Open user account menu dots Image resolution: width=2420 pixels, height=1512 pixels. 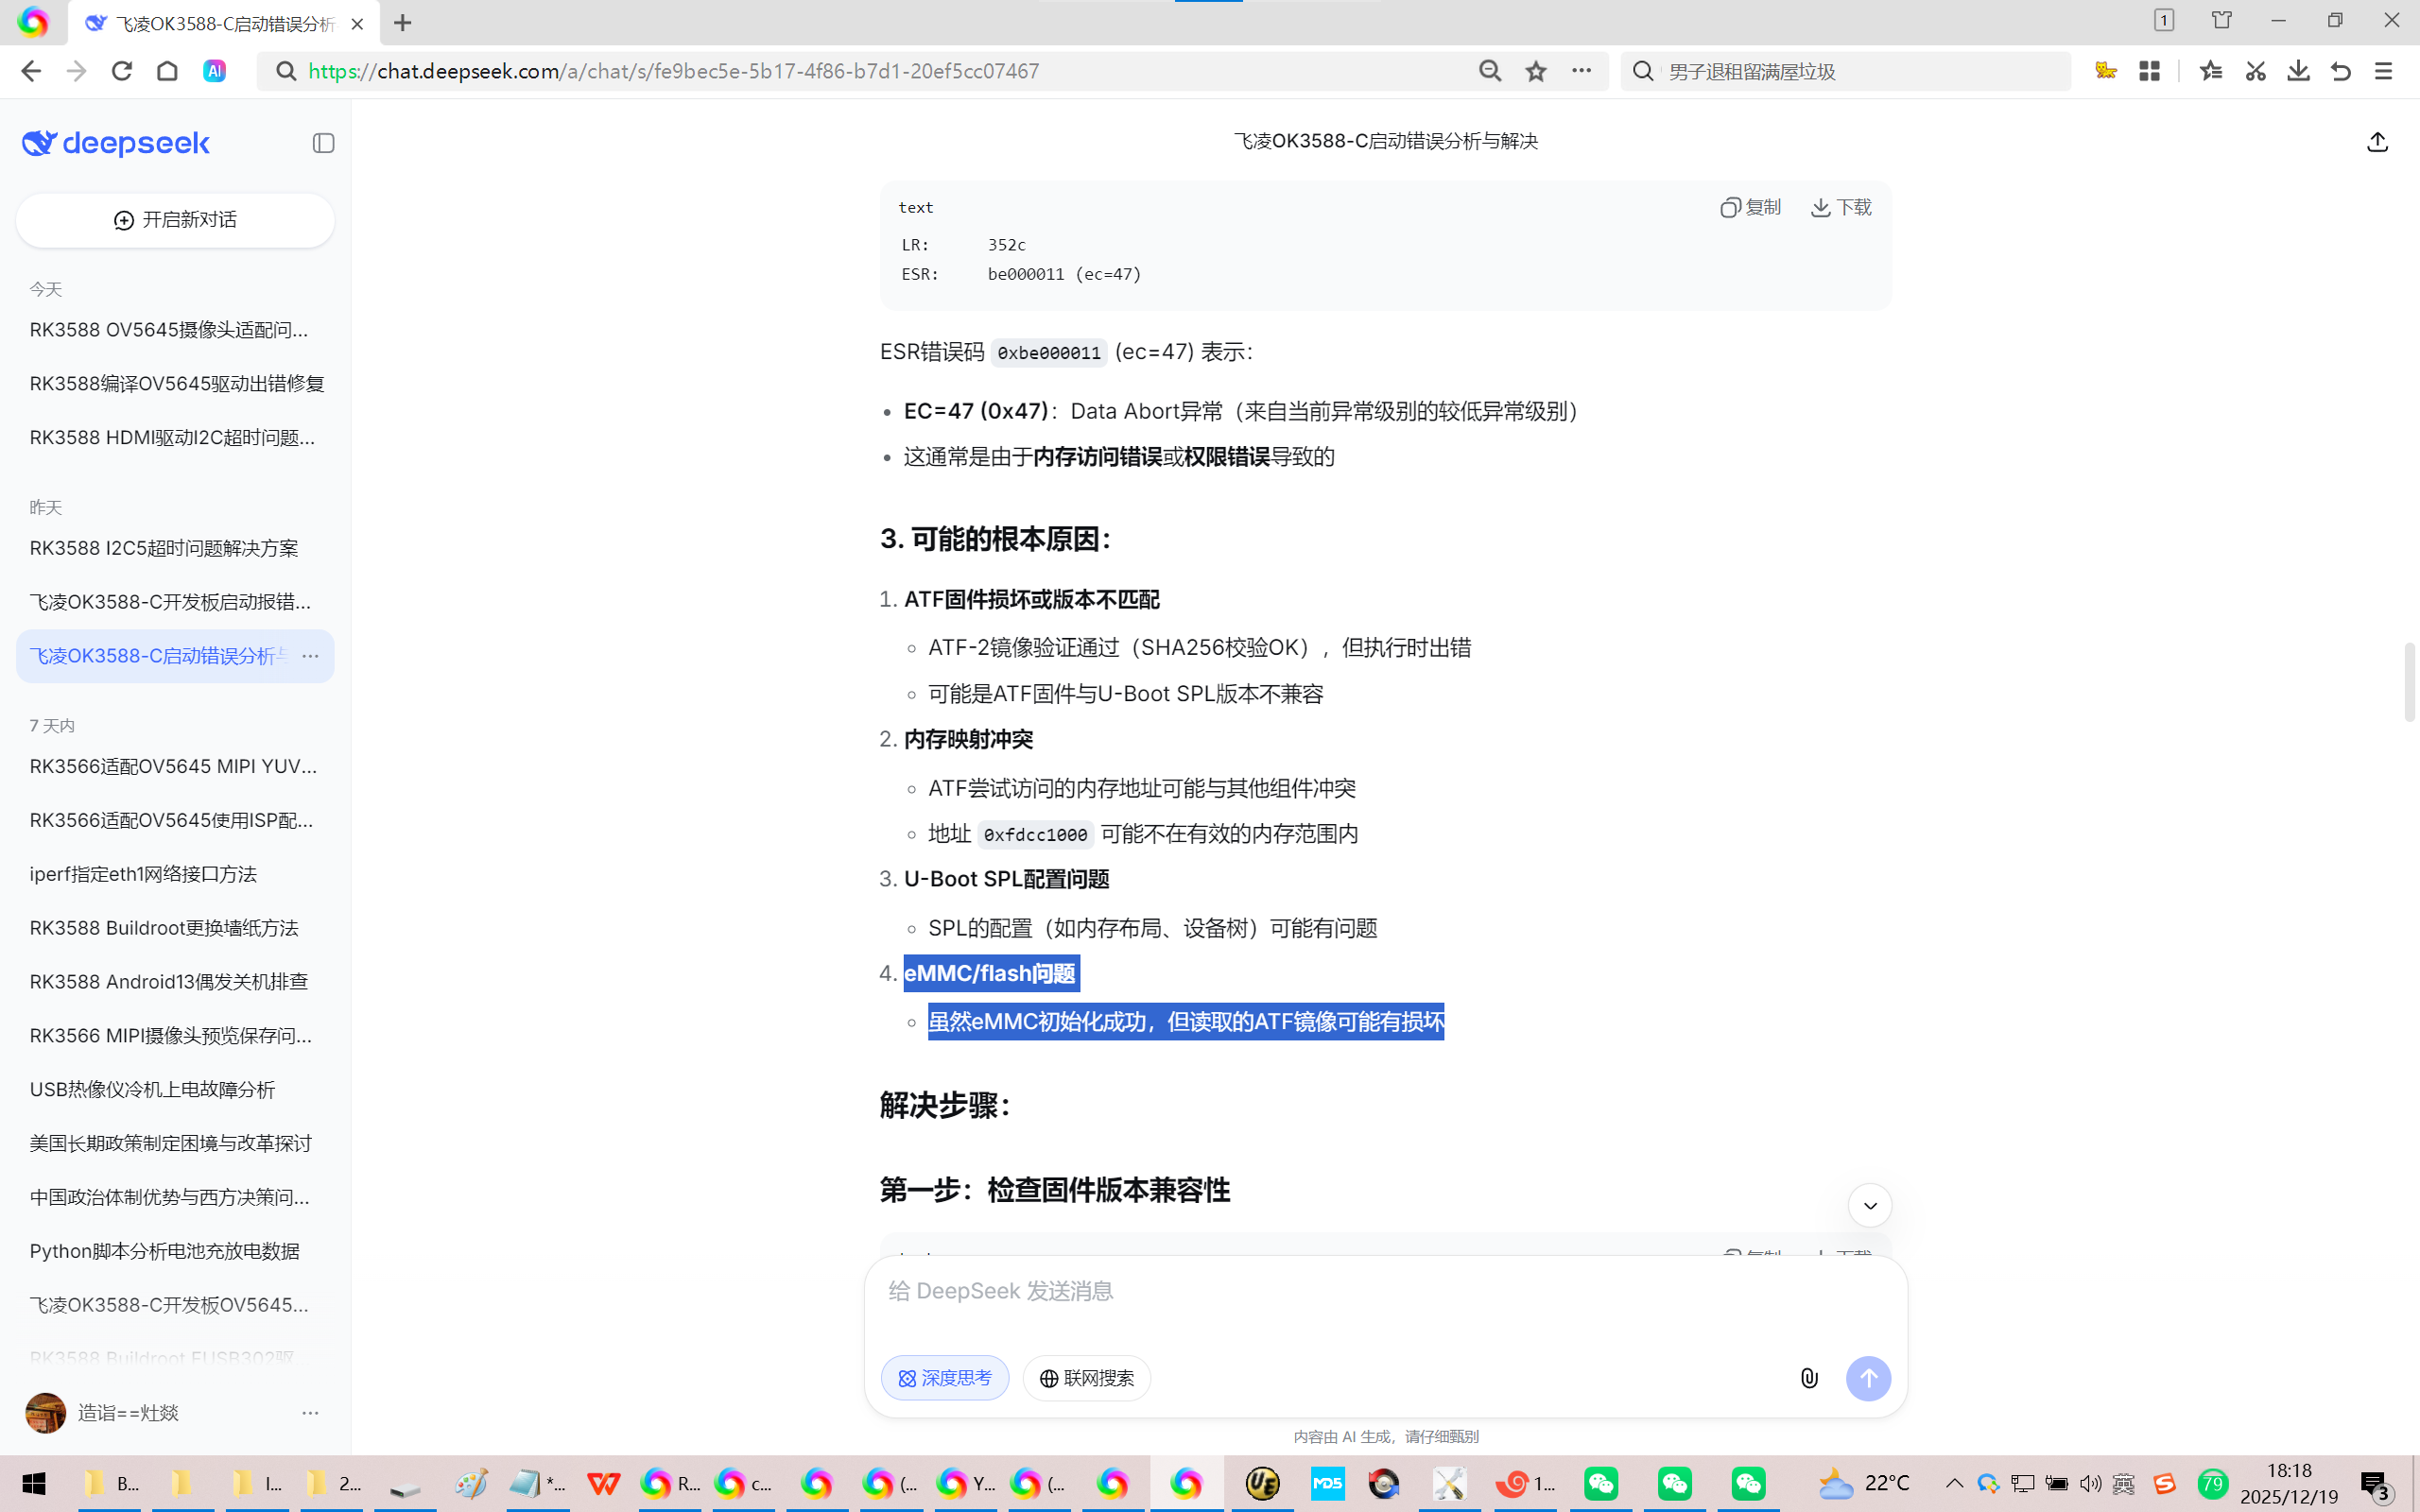tap(310, 1413)
